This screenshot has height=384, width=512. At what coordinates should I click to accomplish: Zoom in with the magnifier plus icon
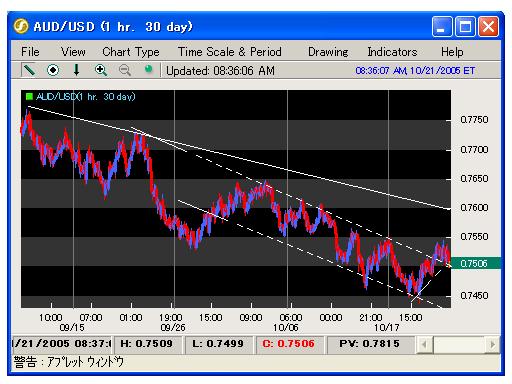101,70
